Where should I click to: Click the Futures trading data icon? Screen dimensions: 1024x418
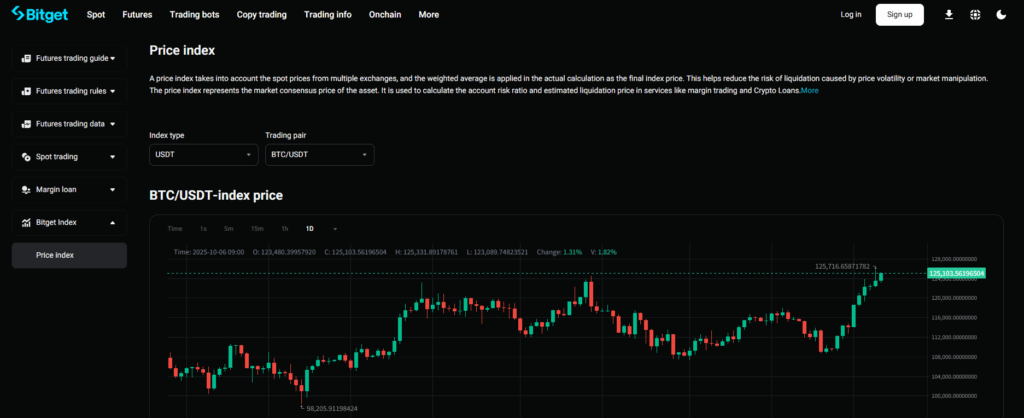point(27,124)
